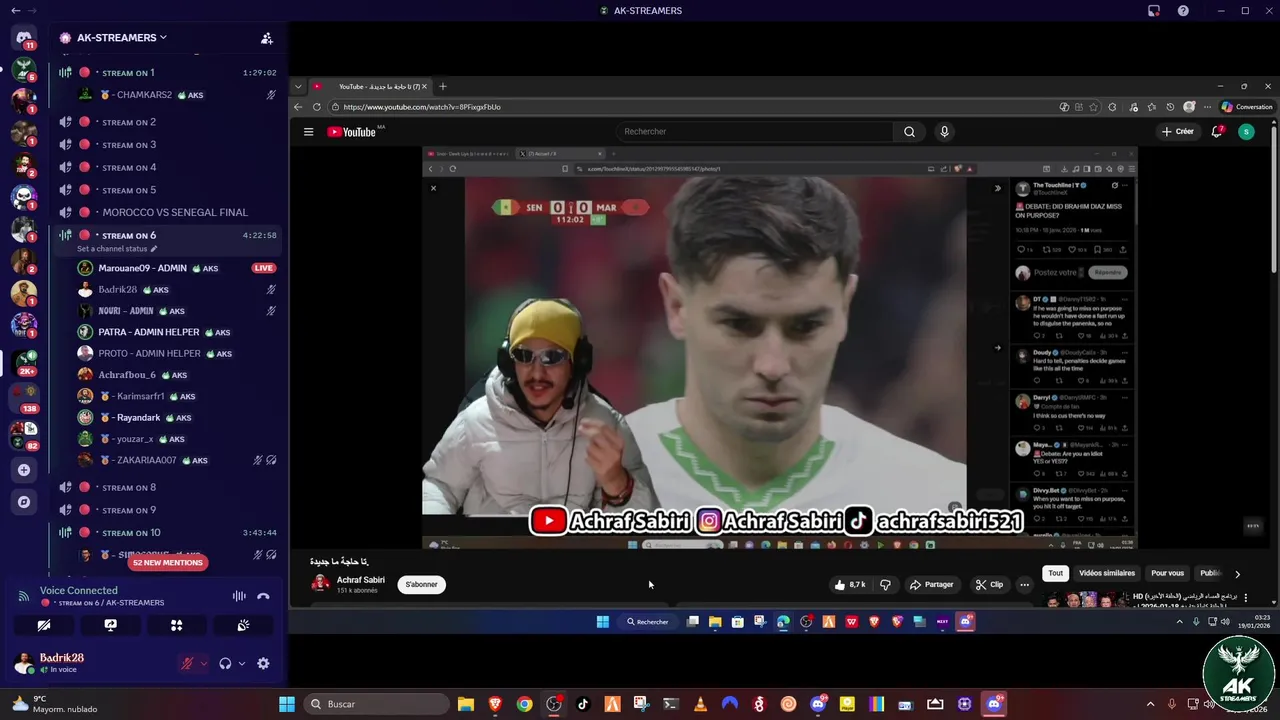Open the Add a Server plus icon
1280x720 pixels.
click(x=24, y=470)
